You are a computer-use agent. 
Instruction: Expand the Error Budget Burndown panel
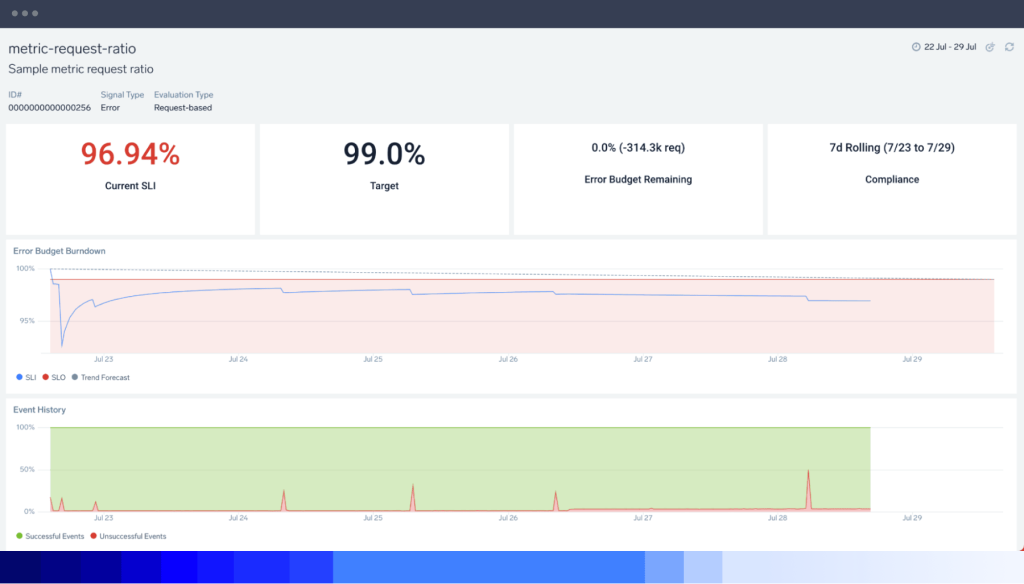[x=58, y=251]
